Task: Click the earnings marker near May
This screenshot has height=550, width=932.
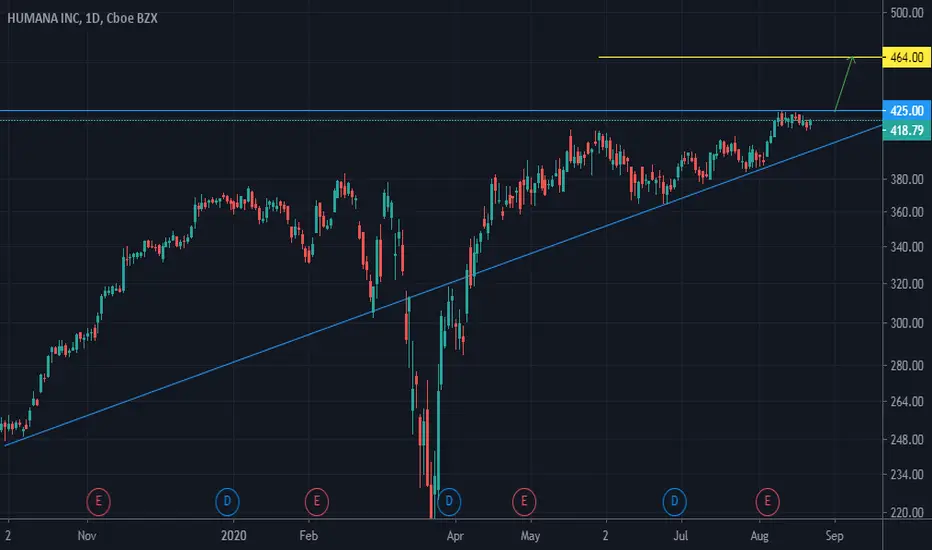Action: pos(524,501)
